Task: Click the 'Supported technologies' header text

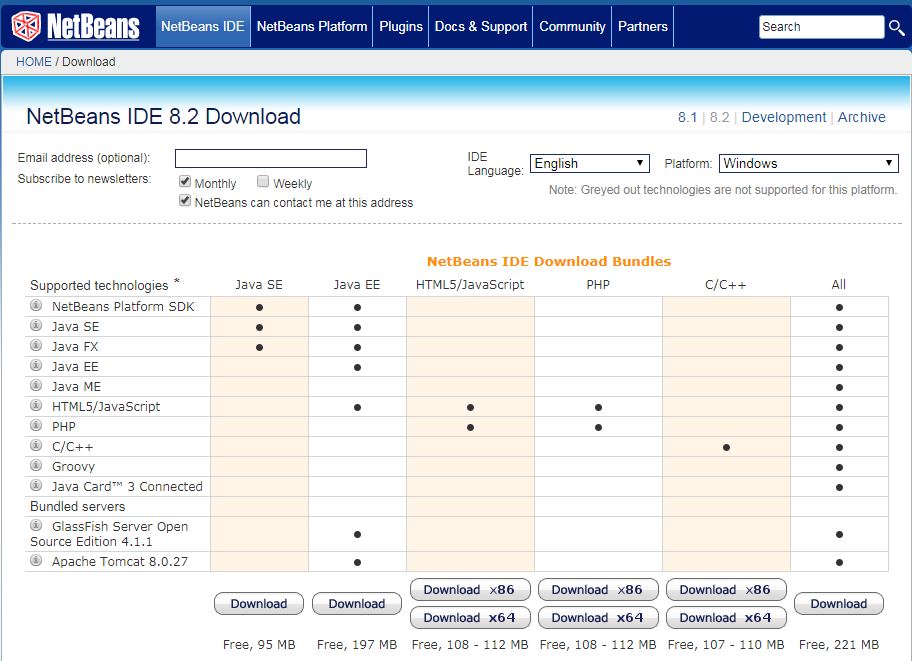Action: click(x=99, y=286)
